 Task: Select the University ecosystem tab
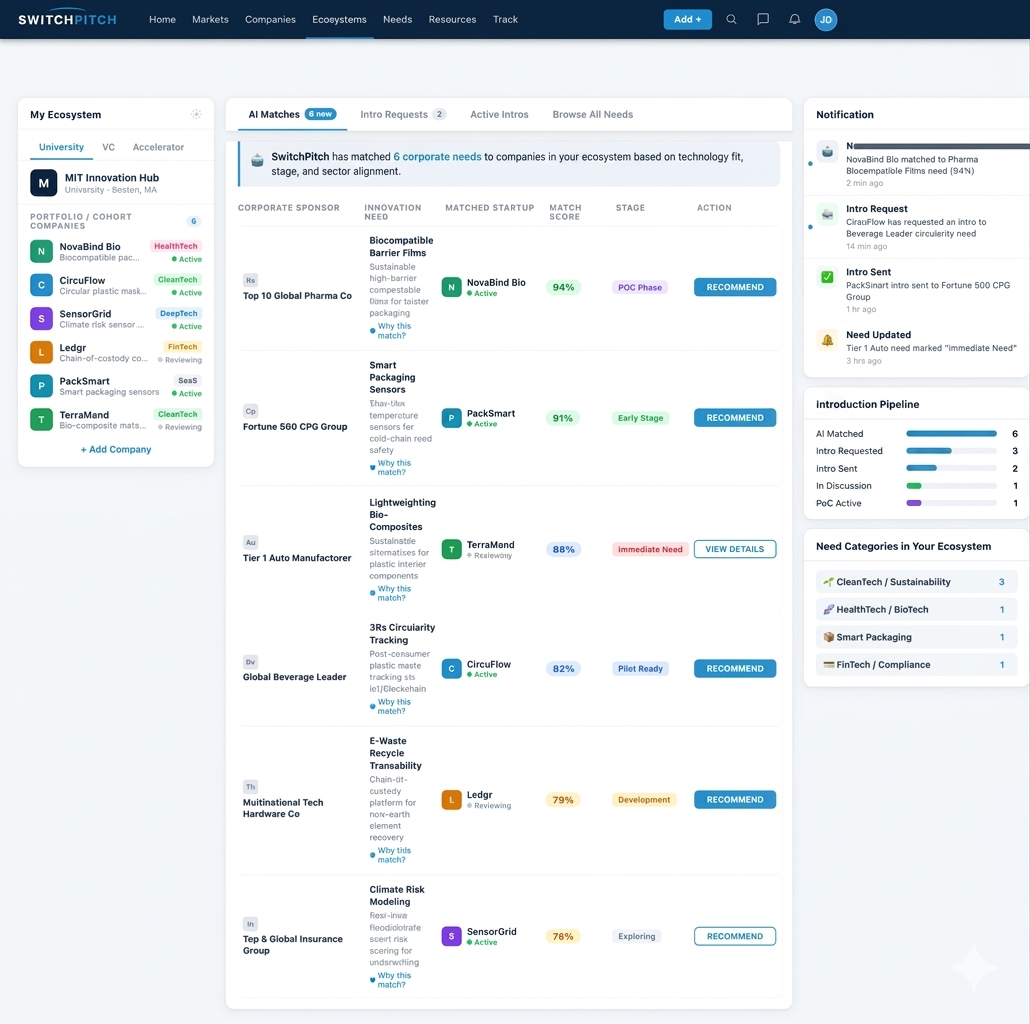click(x=61, y=147)
